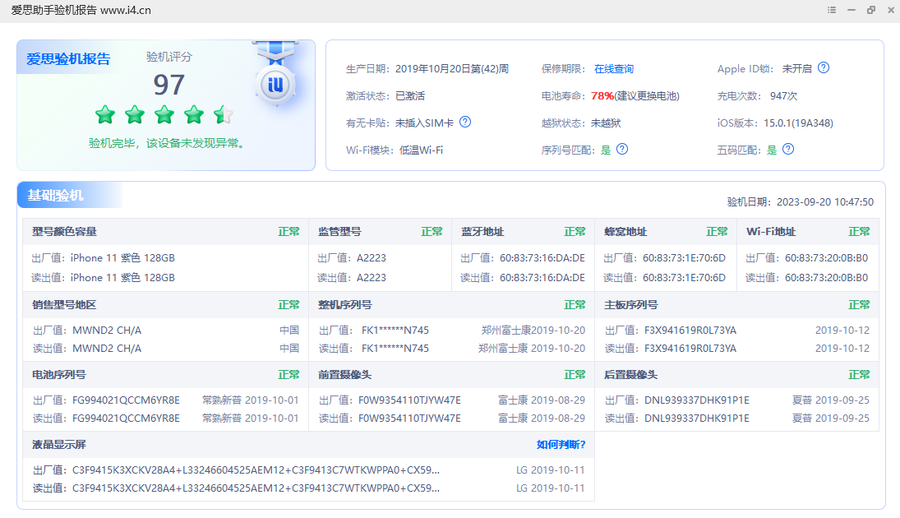Click the Wi-Fi module value 低温Wi-Fi
Screen dimensions: 900x518
point(421,150)
